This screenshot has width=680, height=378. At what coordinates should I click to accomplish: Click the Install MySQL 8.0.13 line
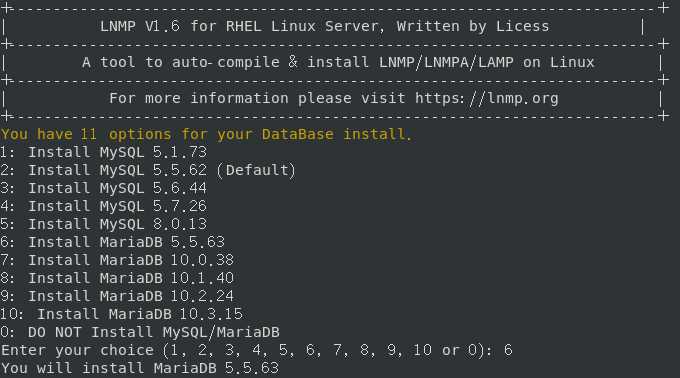tap(104, 224)
